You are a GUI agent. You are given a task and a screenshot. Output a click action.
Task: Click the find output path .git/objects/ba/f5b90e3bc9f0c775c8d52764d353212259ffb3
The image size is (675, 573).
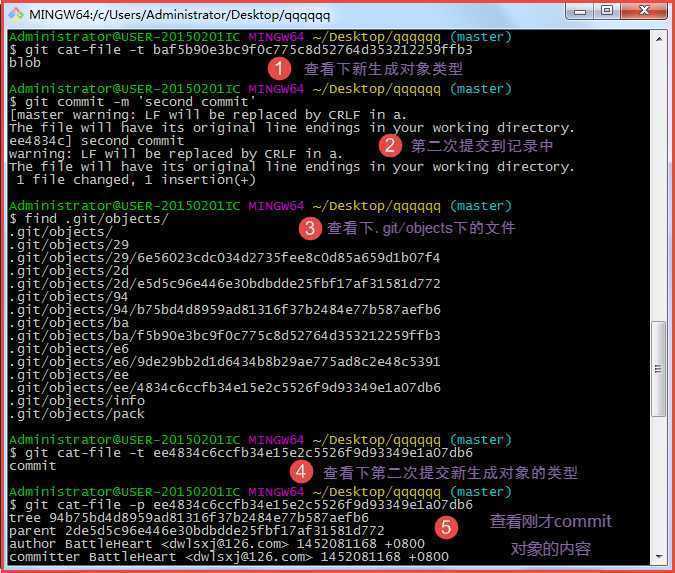(224, 336)
